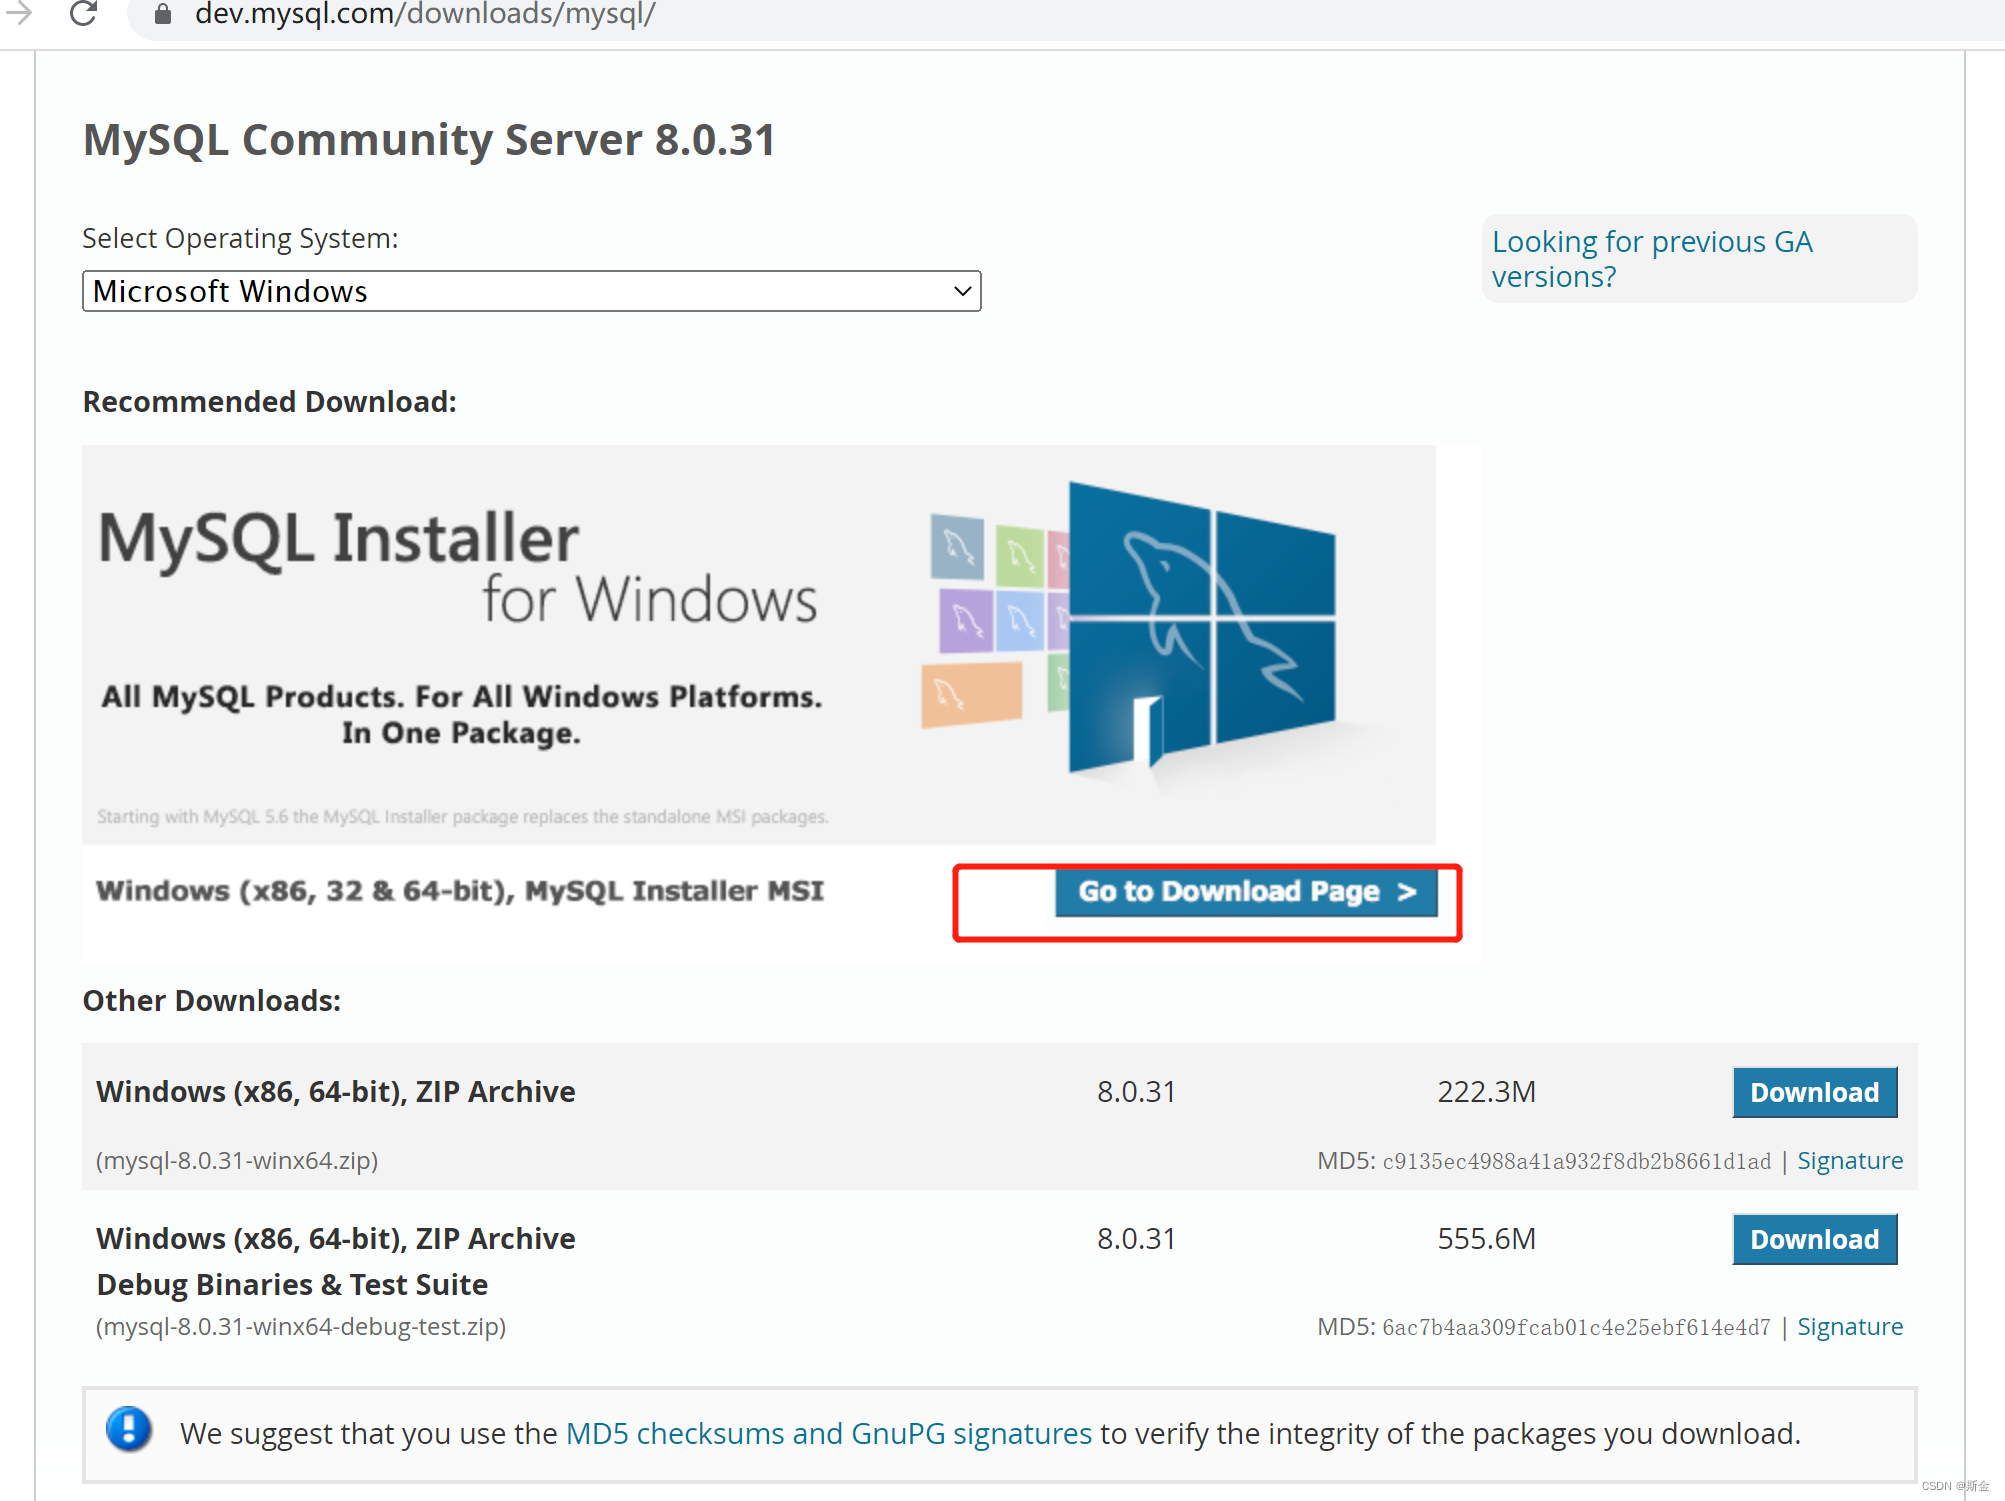Download the Debug Binaries & Test Suite

(1814, 1239)
